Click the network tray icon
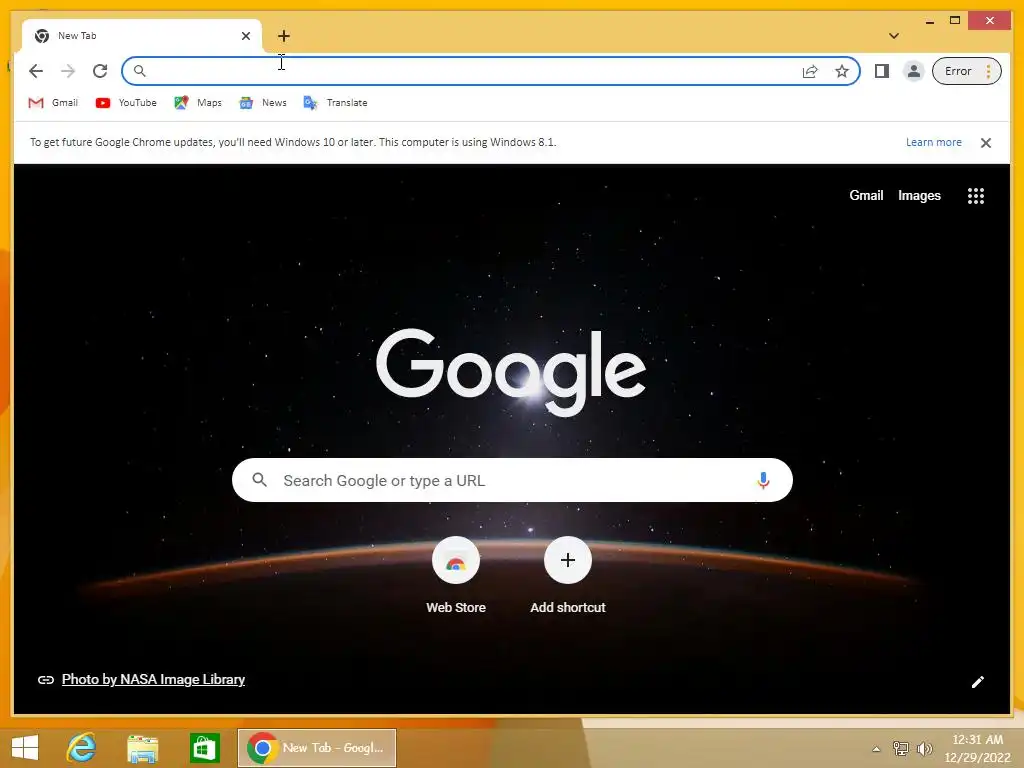The height and width of the screenshot is (768, 1024). [901, 748]
